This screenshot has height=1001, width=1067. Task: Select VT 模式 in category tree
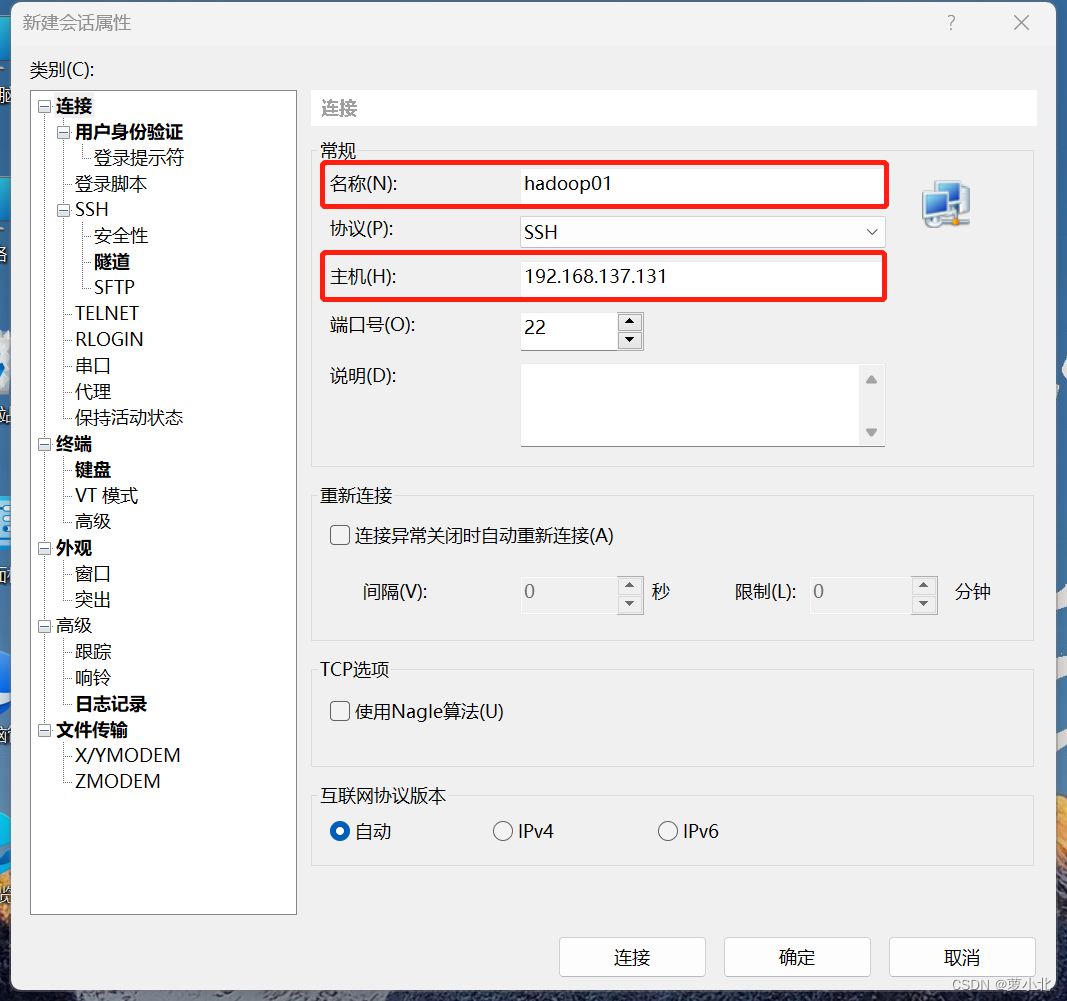click(x=107, y=495)
